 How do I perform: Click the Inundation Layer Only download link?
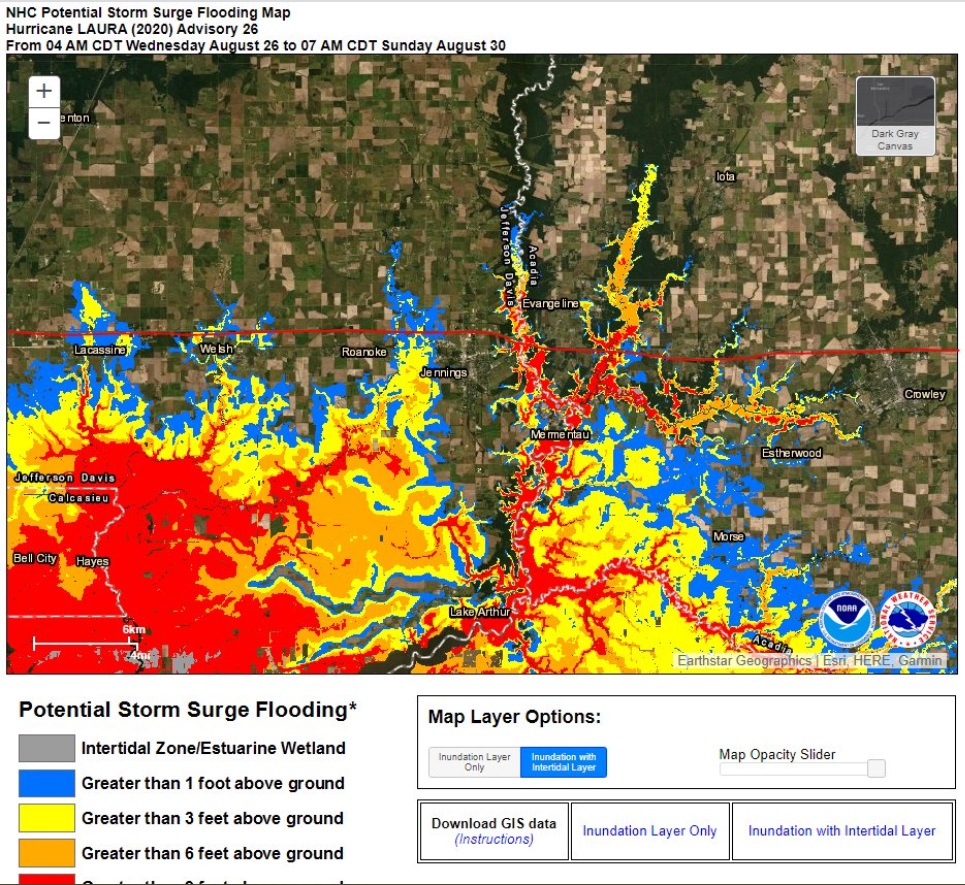649,831
